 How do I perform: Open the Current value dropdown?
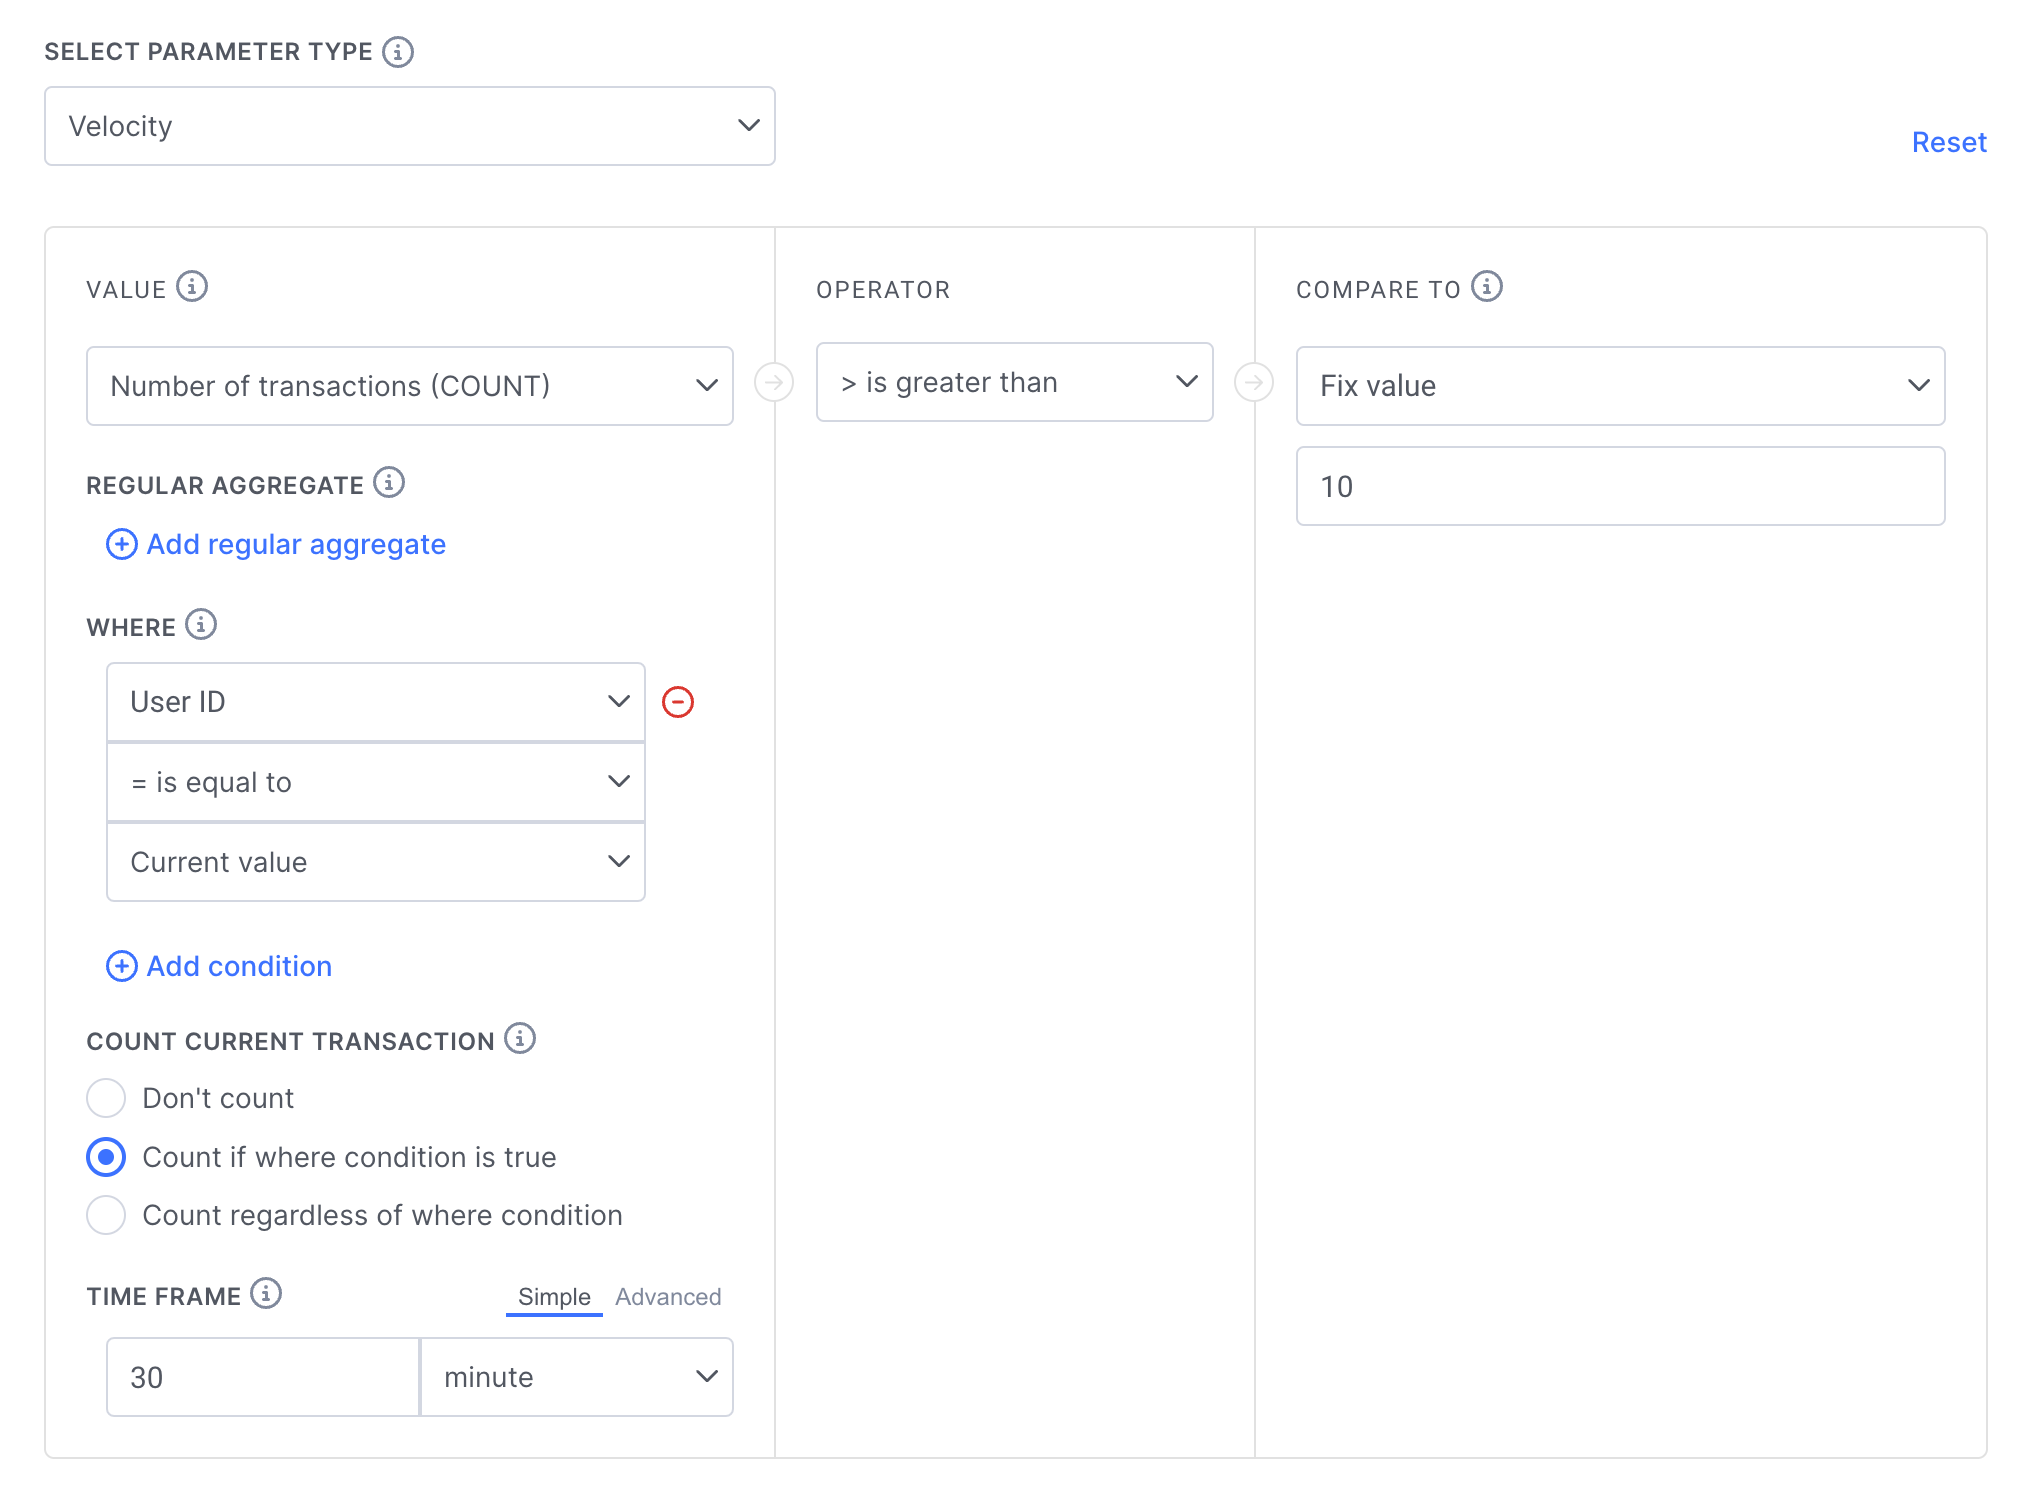(x=376, y=862)
